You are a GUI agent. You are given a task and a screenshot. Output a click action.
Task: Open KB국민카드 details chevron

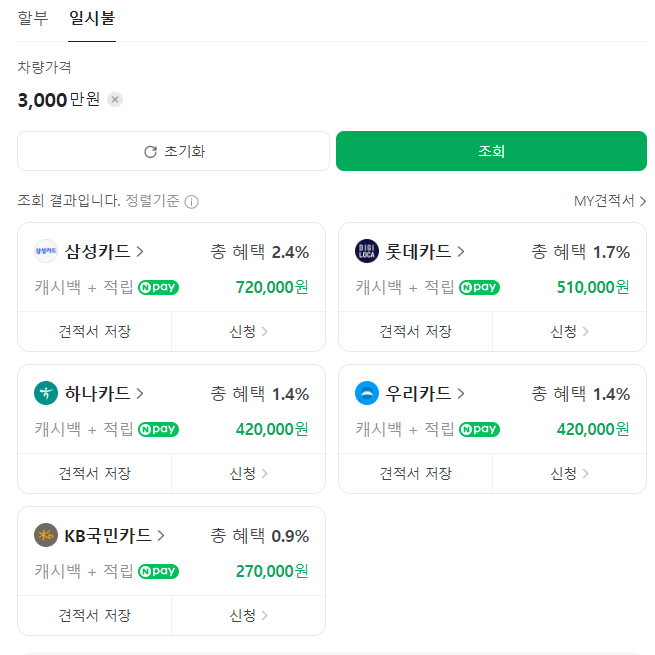(160, 537)
